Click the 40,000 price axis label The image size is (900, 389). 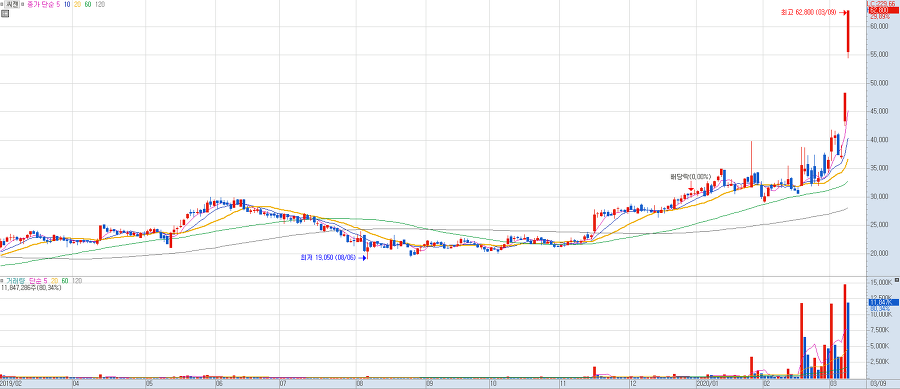(878, 141)
